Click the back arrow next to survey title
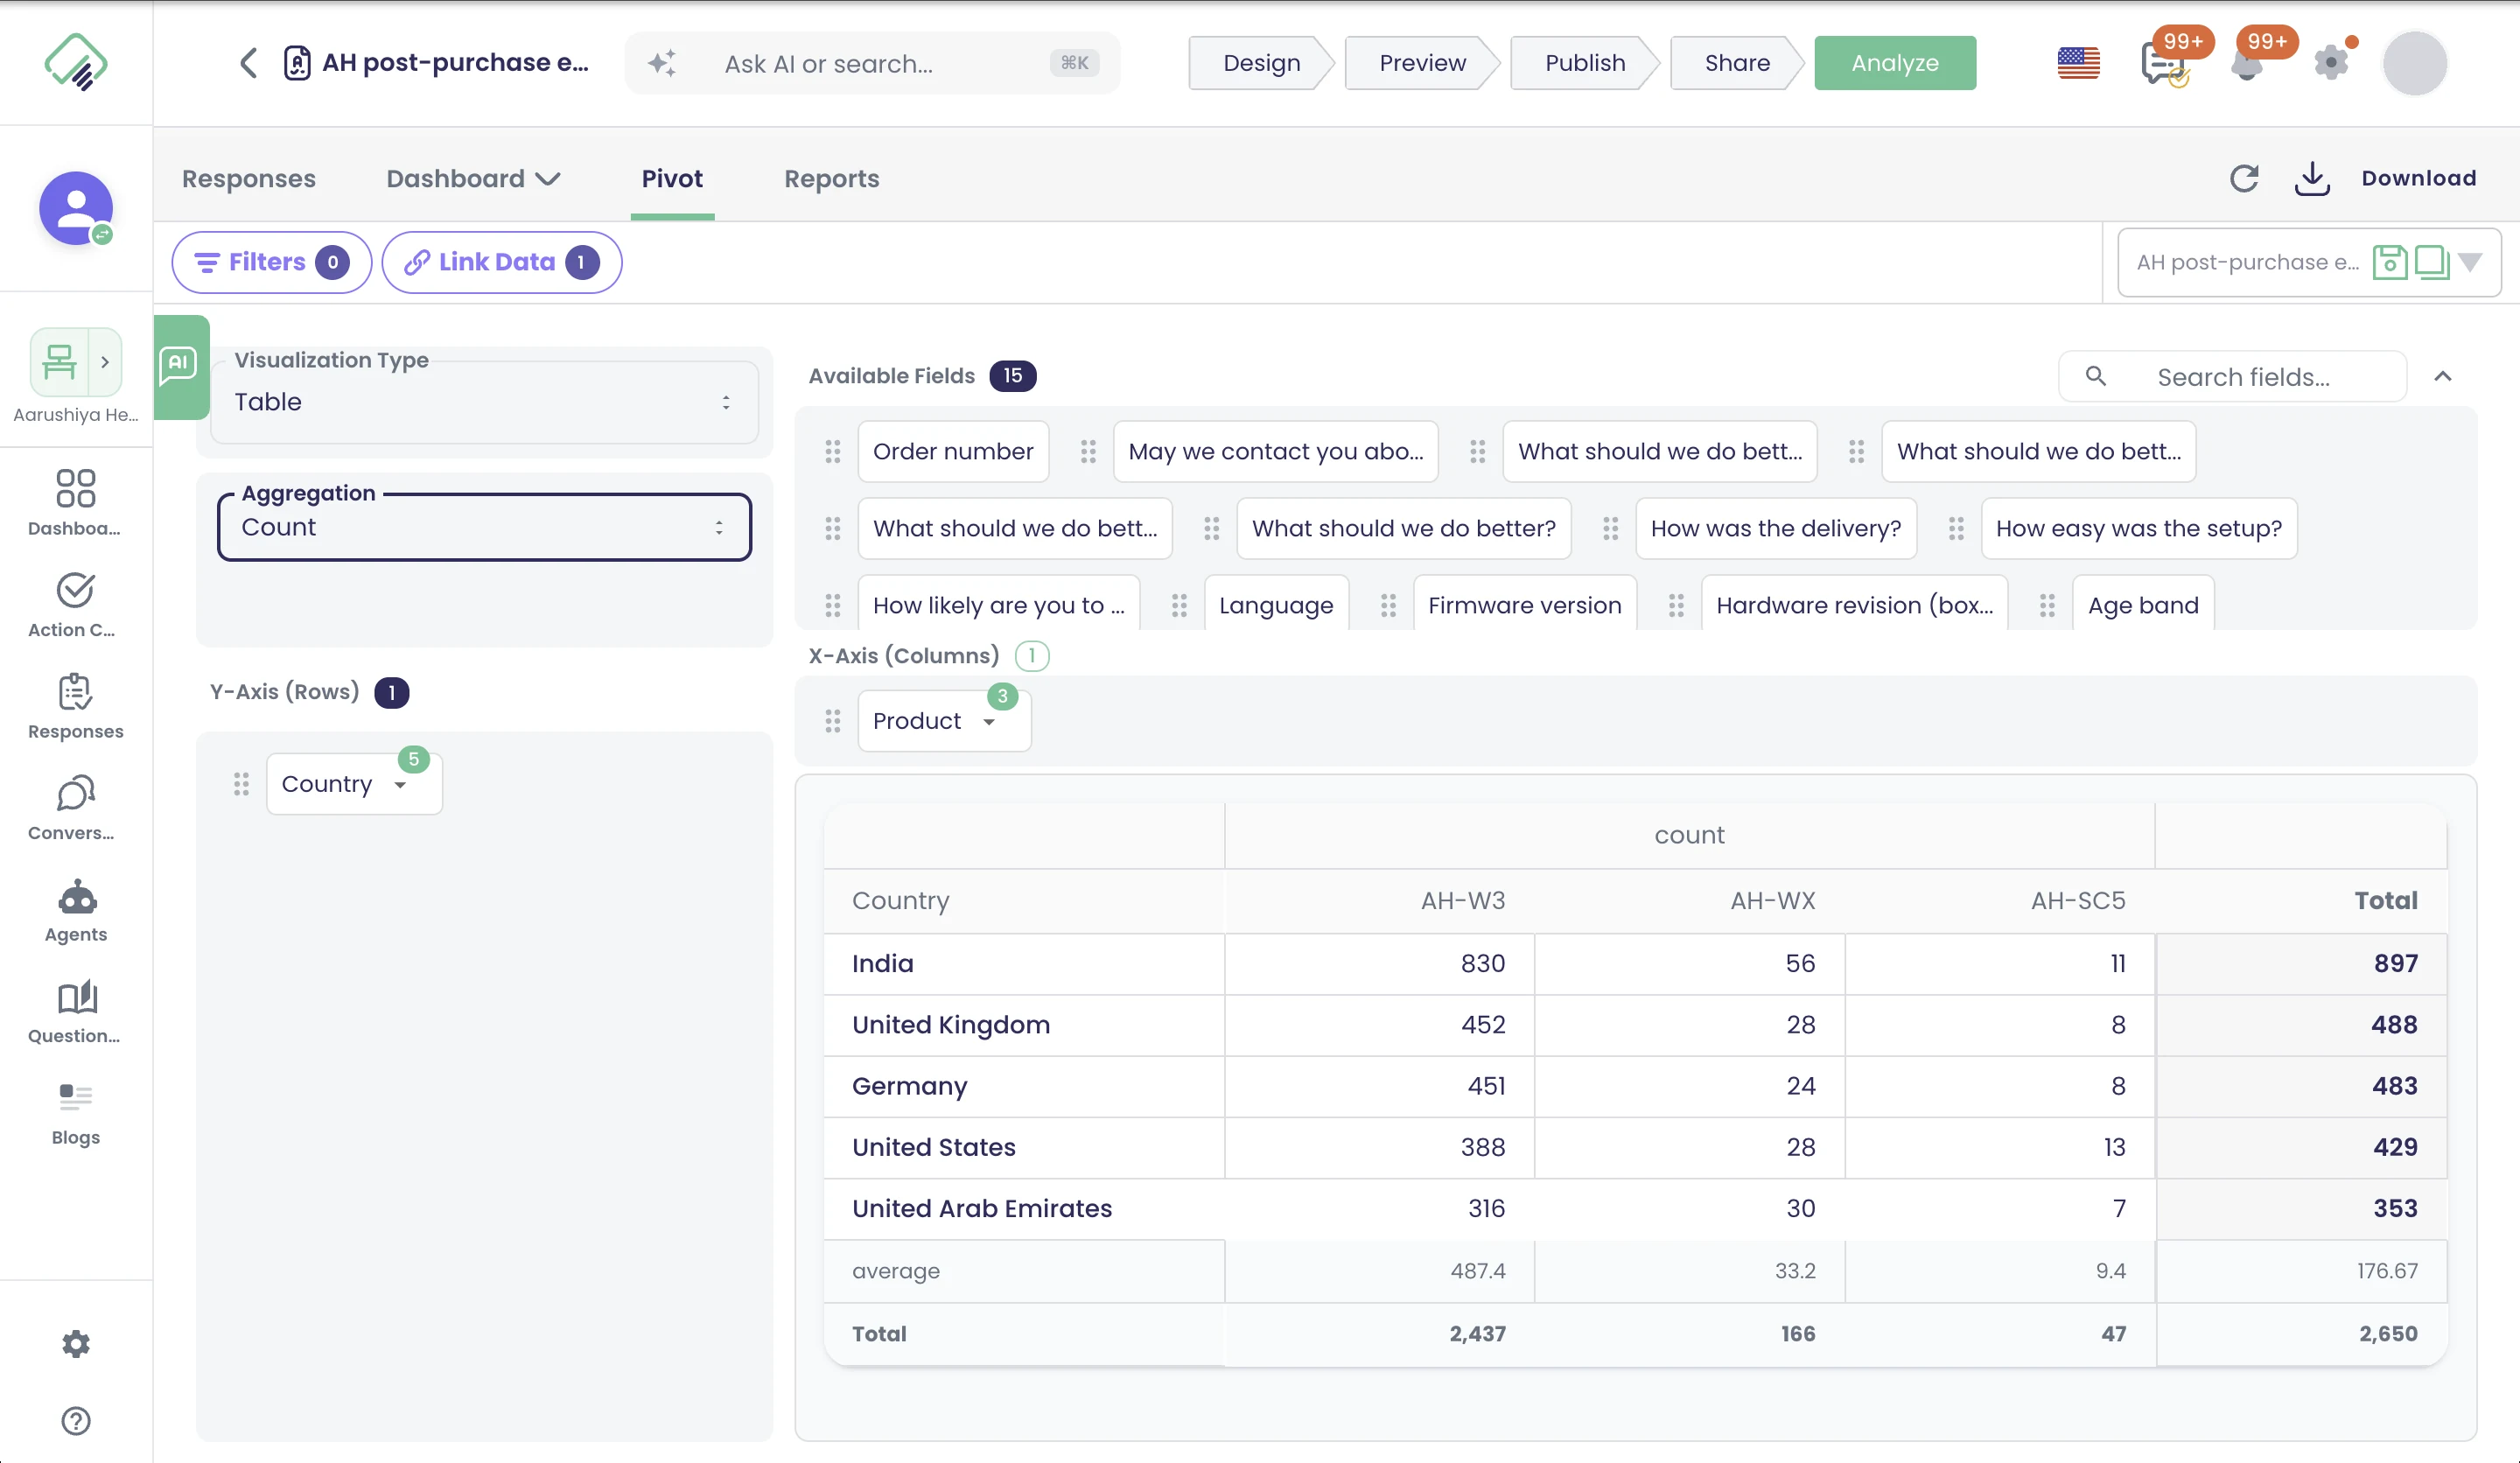This screenshot has height=1463, width=2520. (249, 63)
